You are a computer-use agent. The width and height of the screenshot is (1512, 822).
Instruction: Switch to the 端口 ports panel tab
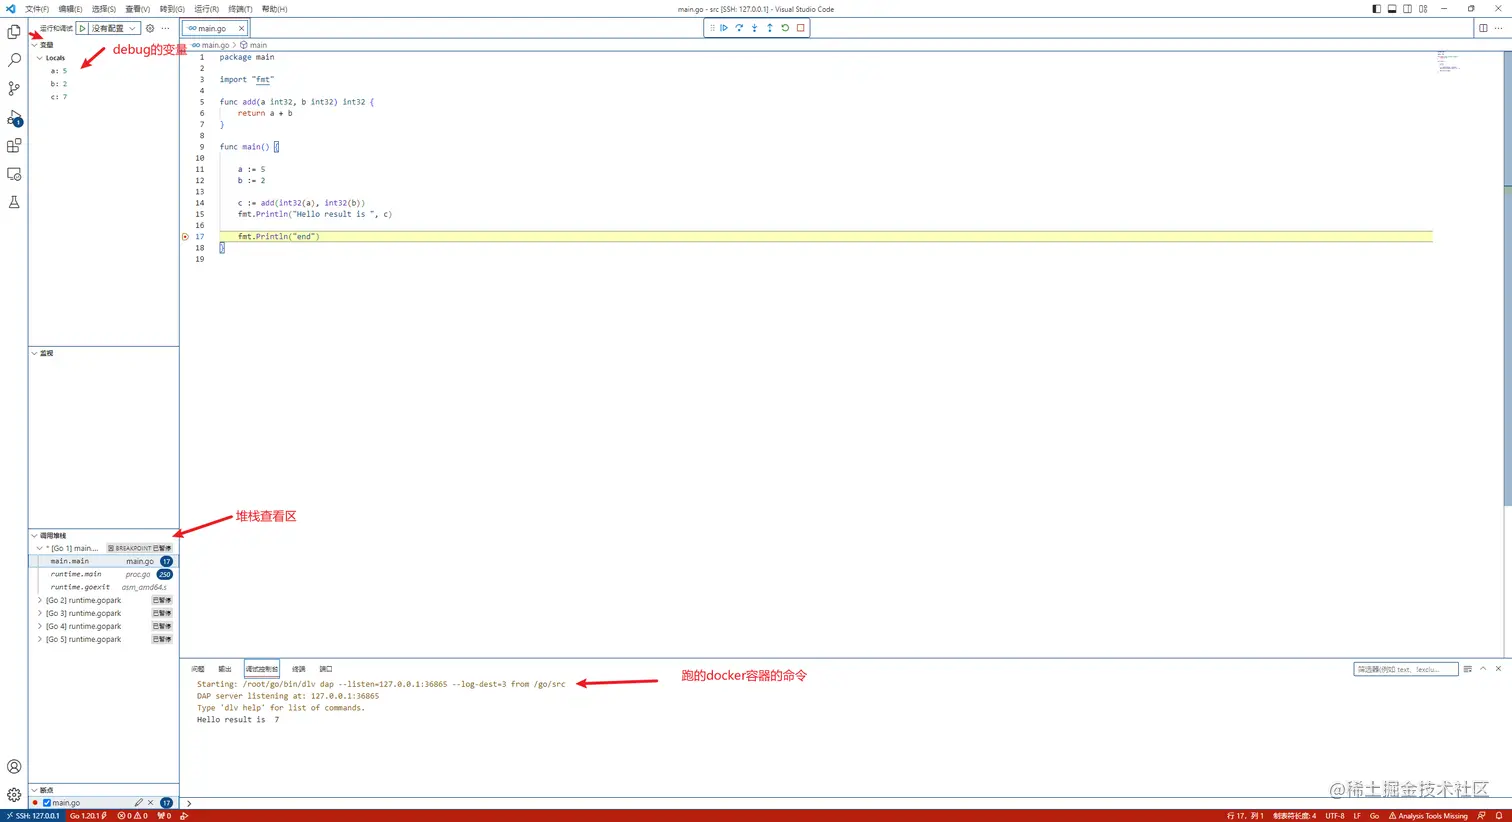click(x=326, y=669)
